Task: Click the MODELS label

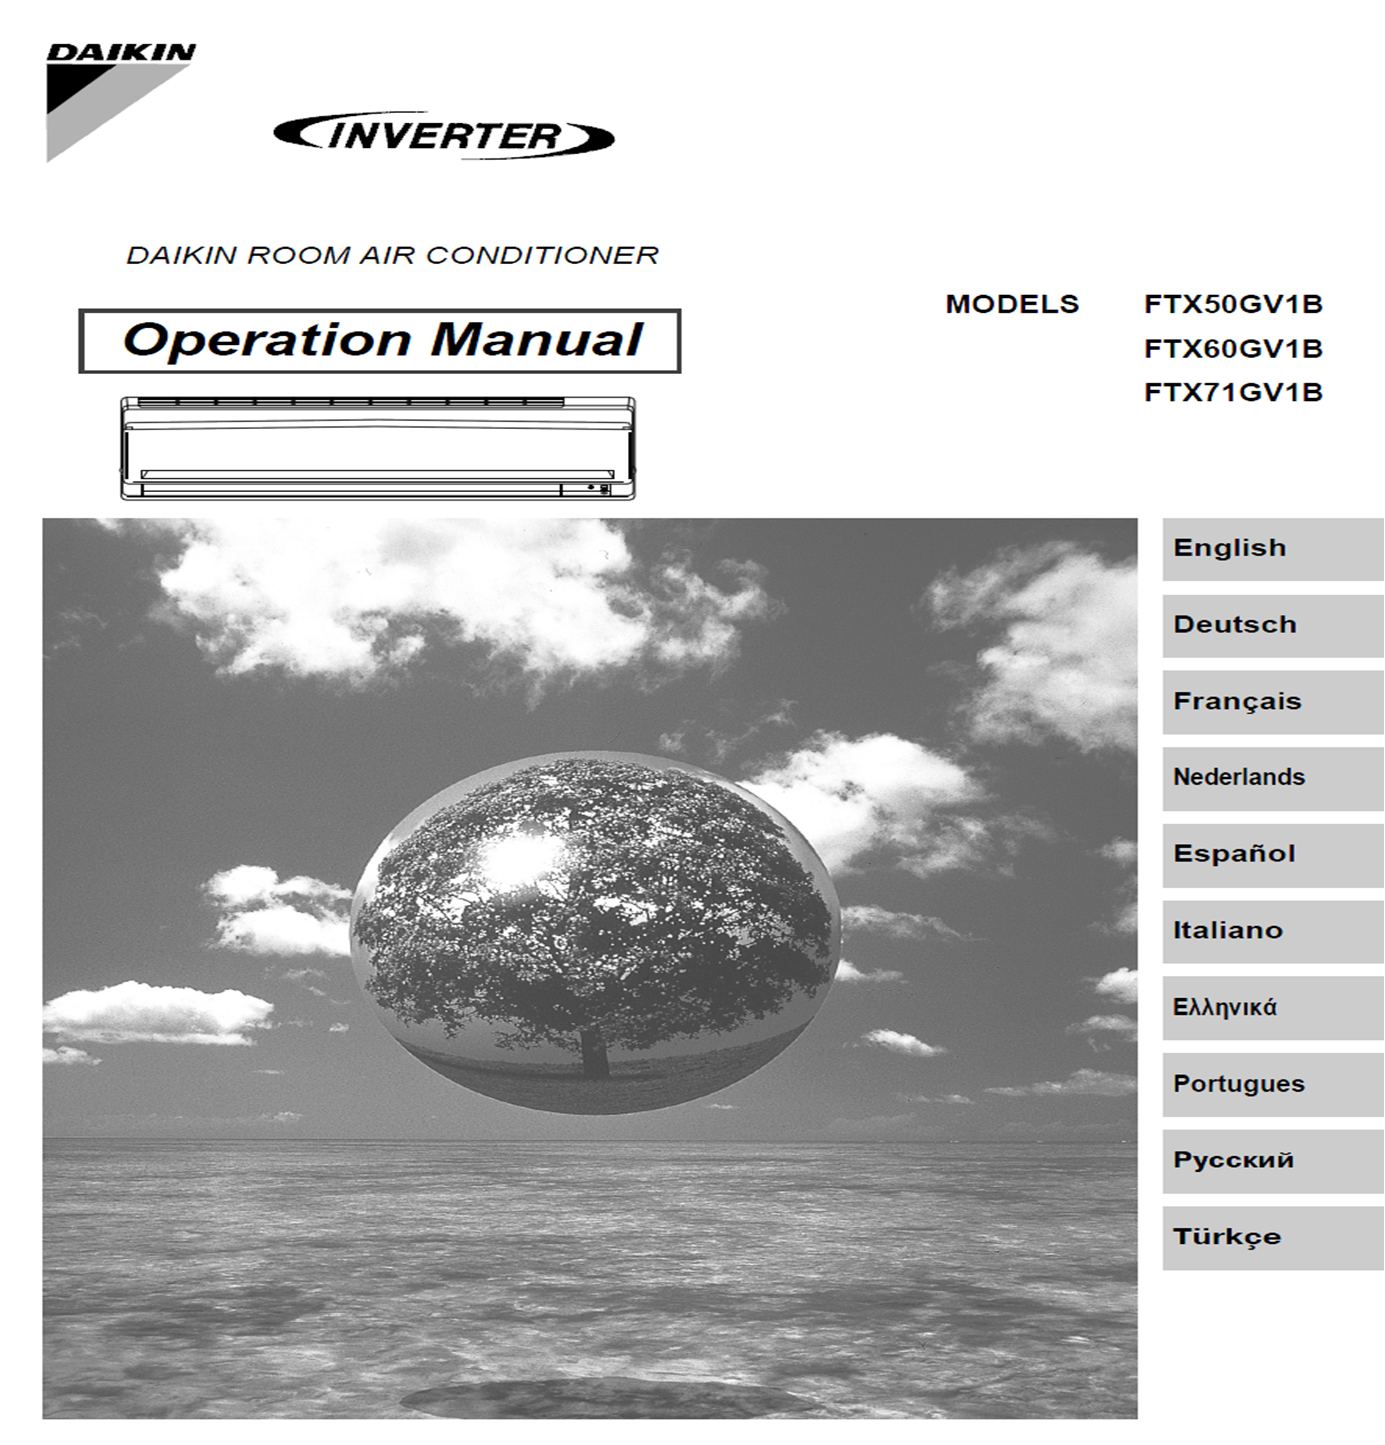Action: click(1012, 304)
